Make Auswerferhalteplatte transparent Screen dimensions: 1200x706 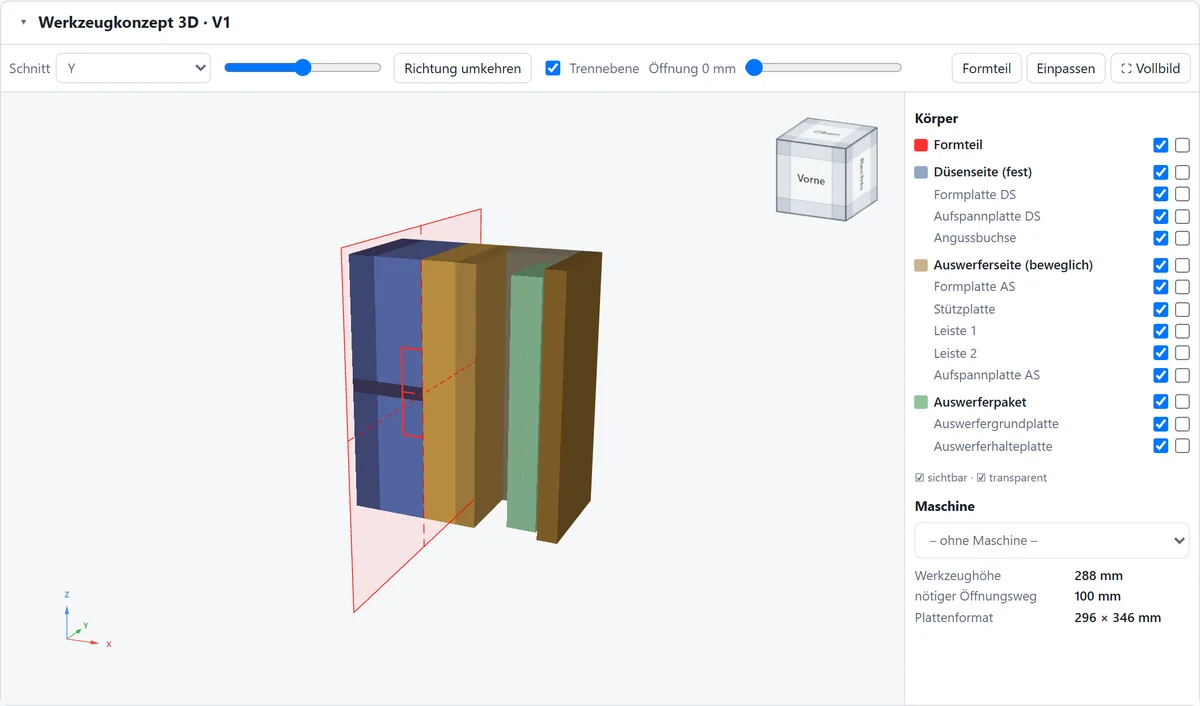point(1182,446)
